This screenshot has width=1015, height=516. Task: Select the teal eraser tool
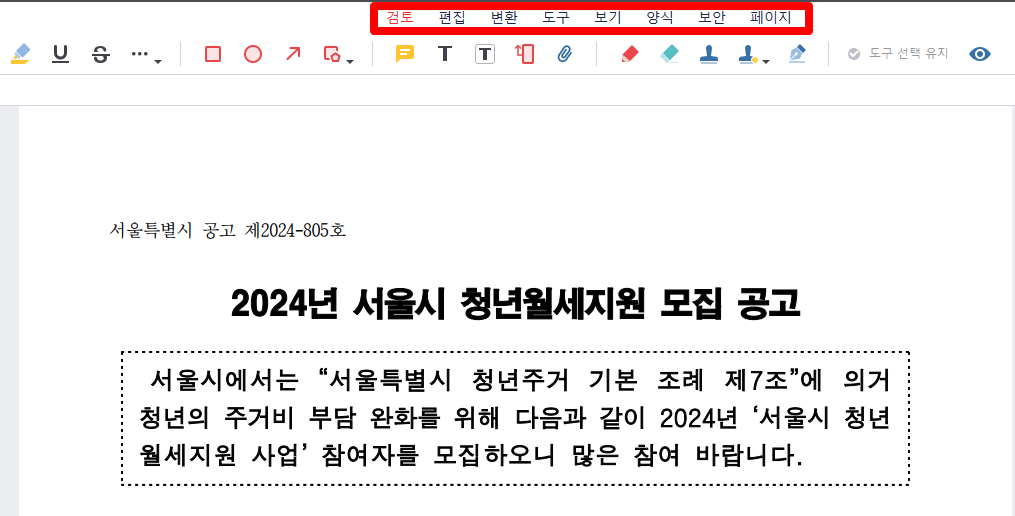point(669,54)
